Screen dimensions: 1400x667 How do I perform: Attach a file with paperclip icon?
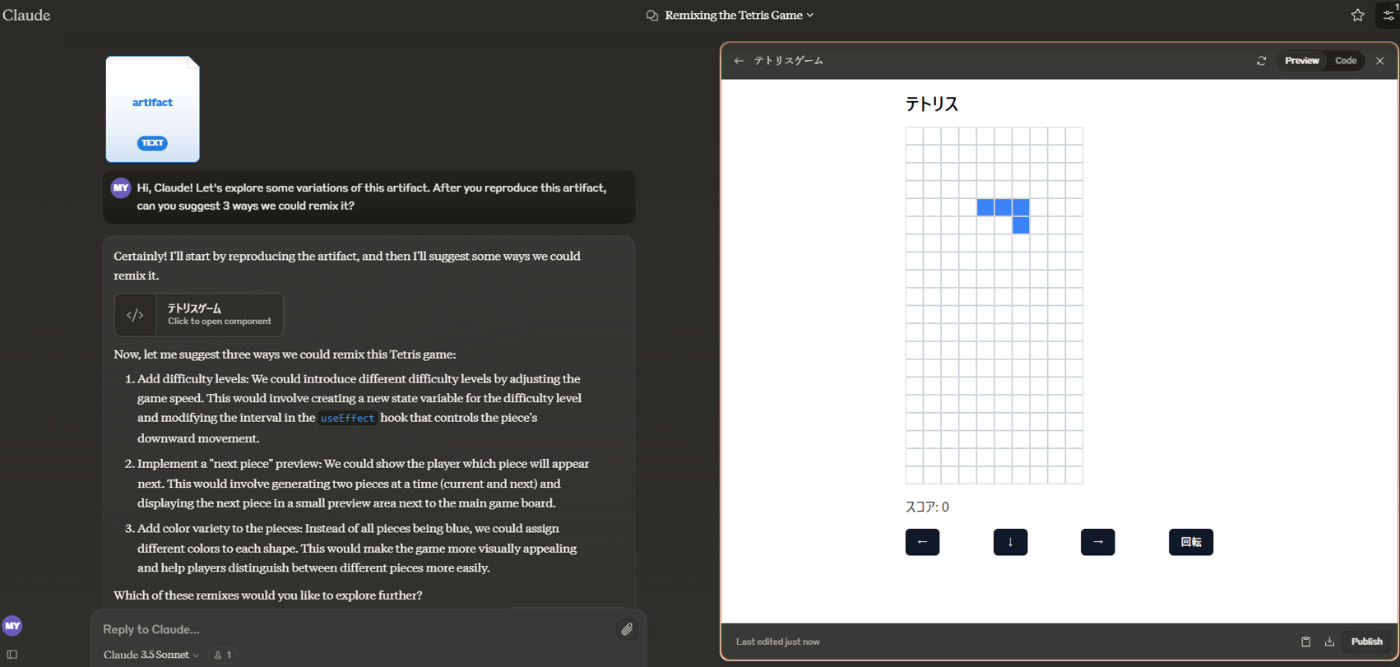click(x=626, y=629)
